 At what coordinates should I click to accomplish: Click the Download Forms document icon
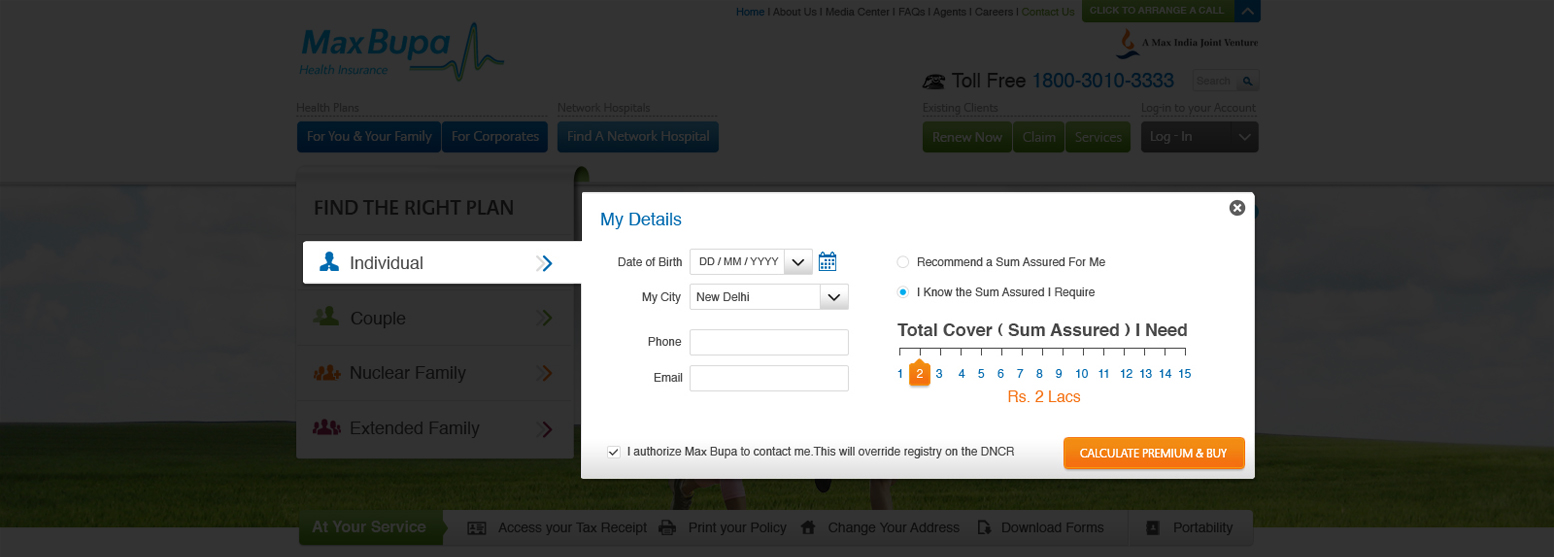(984, 528)
